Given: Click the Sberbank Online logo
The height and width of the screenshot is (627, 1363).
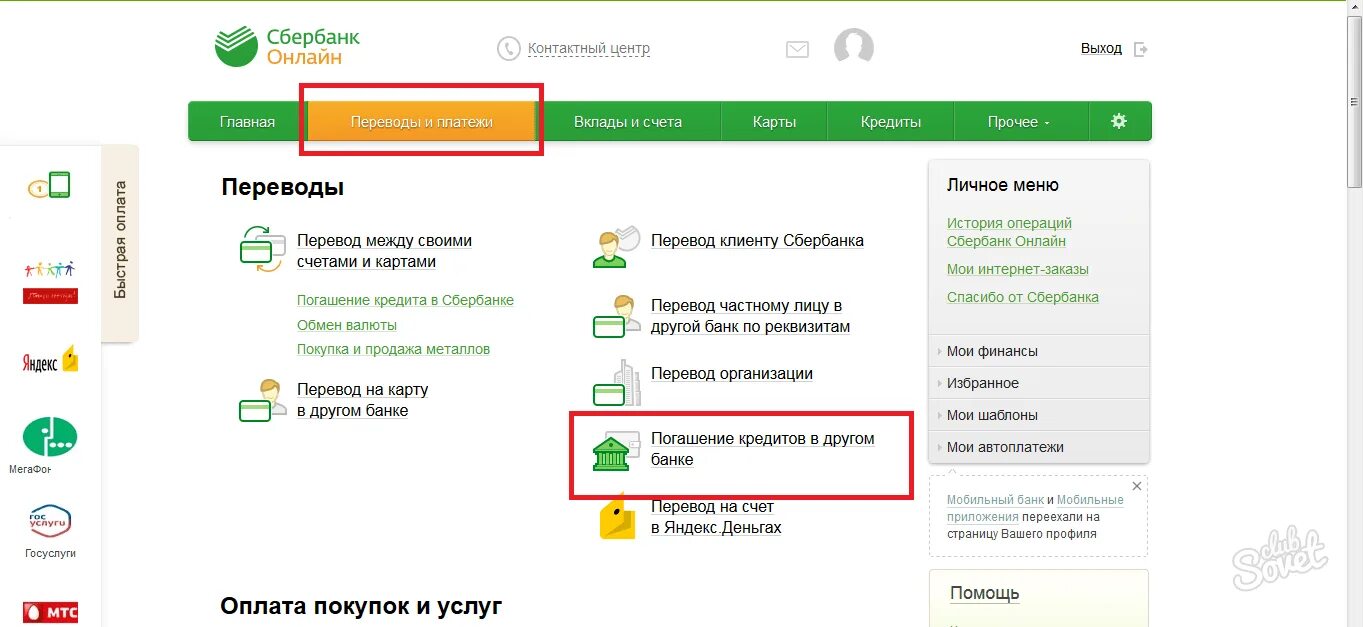Looking at the screenshot, I should pos(287,46).
